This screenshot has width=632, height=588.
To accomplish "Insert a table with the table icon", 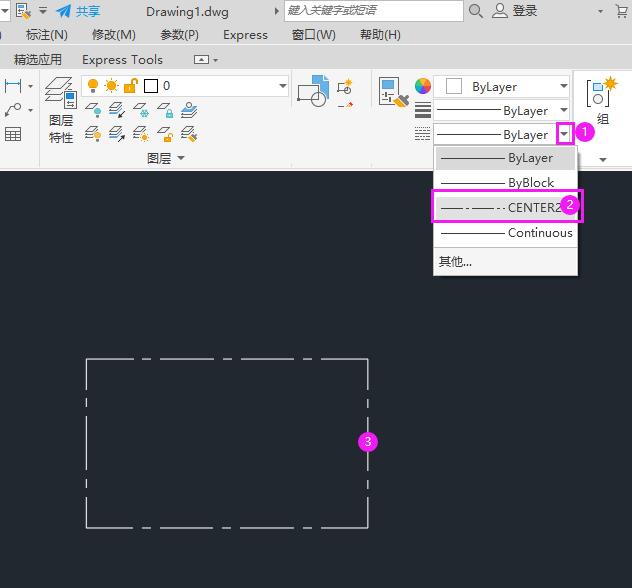I will coord(13,134).
